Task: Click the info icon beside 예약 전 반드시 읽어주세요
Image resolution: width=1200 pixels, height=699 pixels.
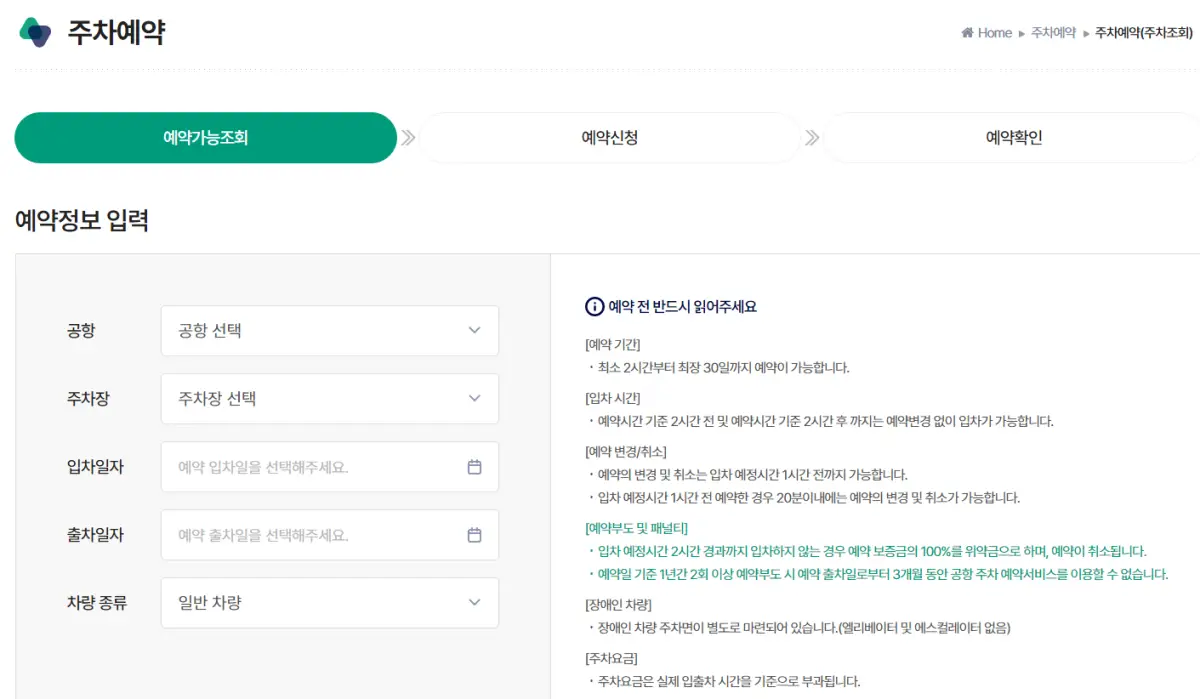Action: [x=594, y=307]
